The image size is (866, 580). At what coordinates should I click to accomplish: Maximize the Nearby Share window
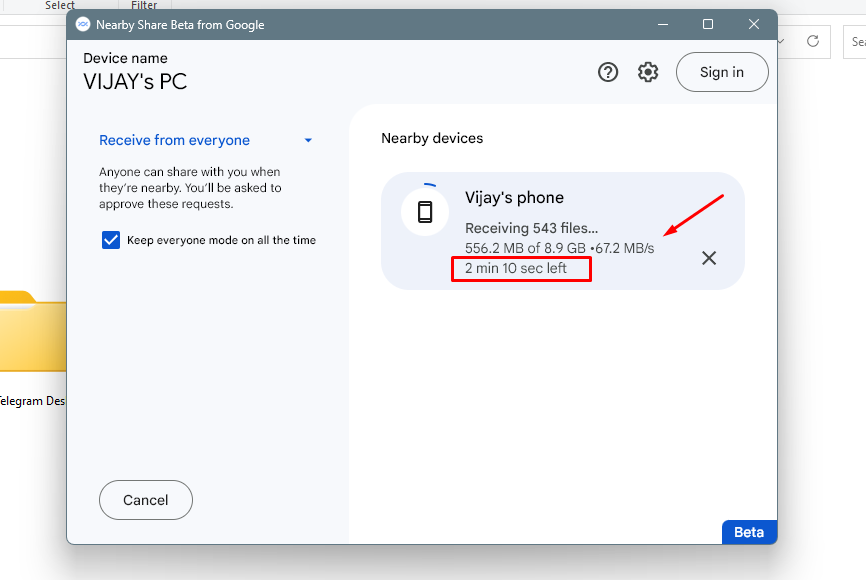tap(707, 24)
